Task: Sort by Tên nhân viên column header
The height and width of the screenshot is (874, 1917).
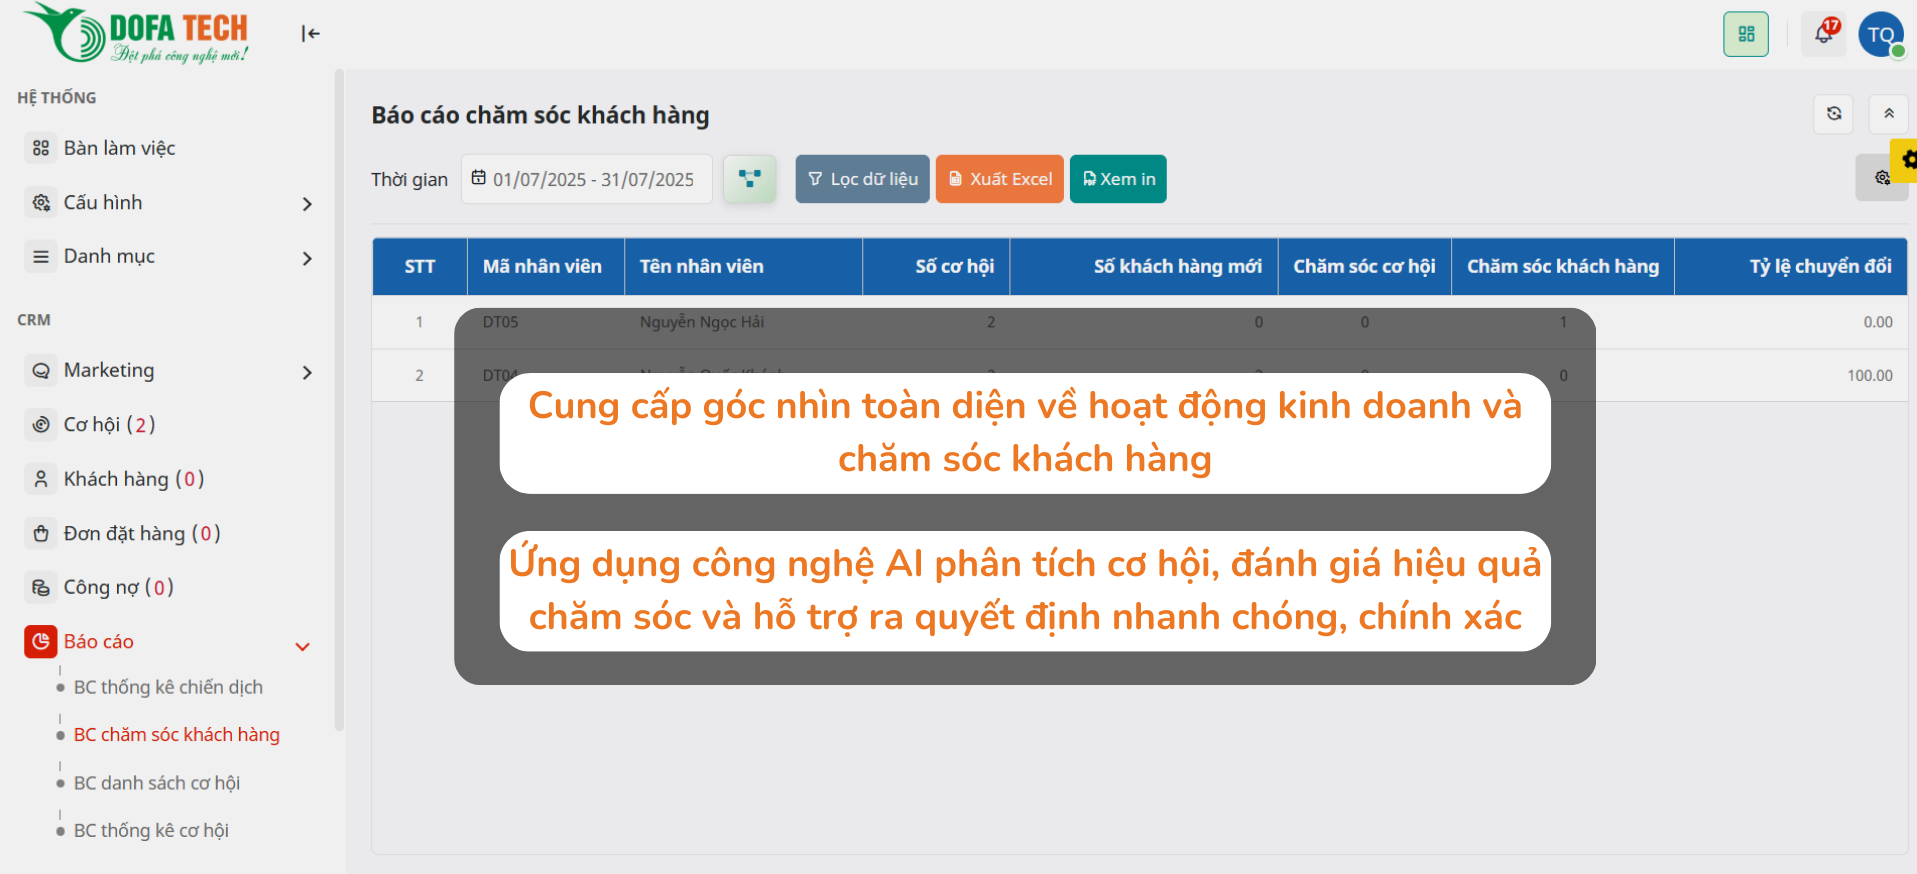Action: pyautogui.click(x=743, y=267)
